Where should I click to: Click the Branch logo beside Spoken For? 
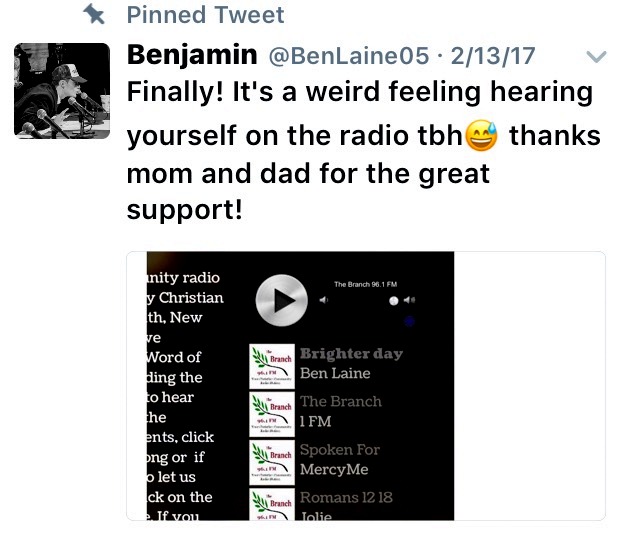(x=272, y=460)
